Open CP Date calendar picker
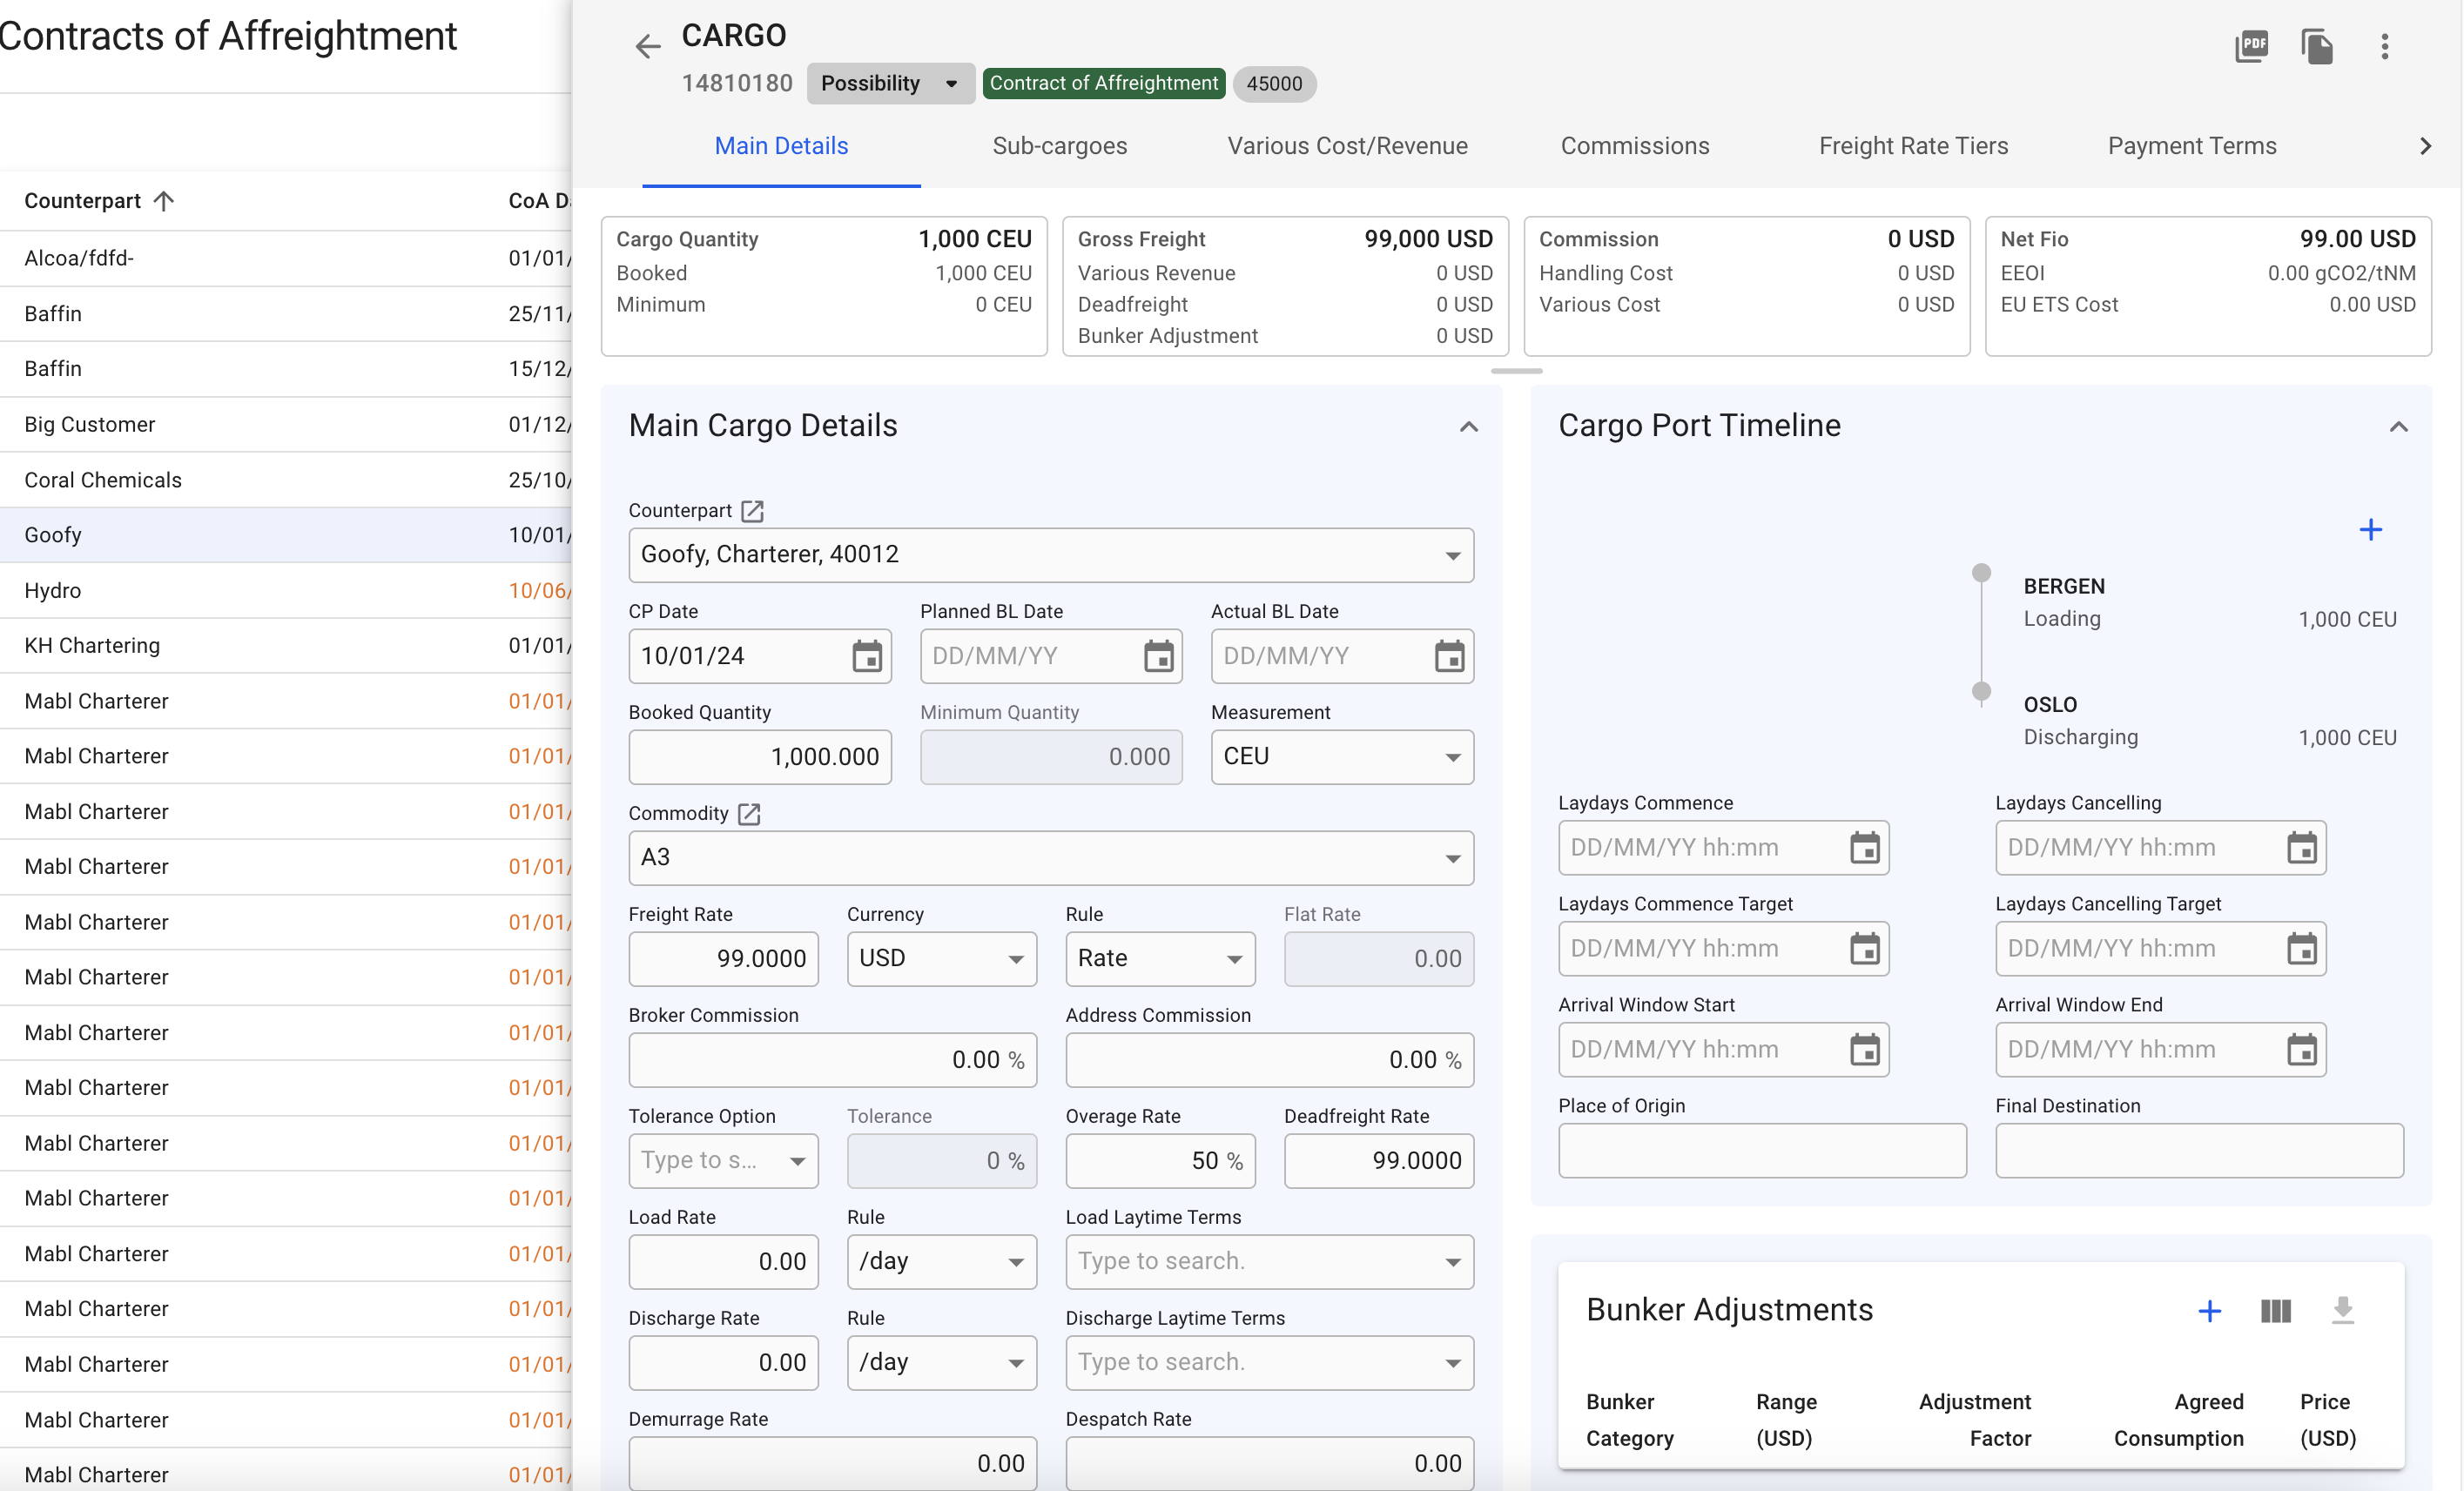This screenshot has height=1491, width=2464. coord(866,657)
